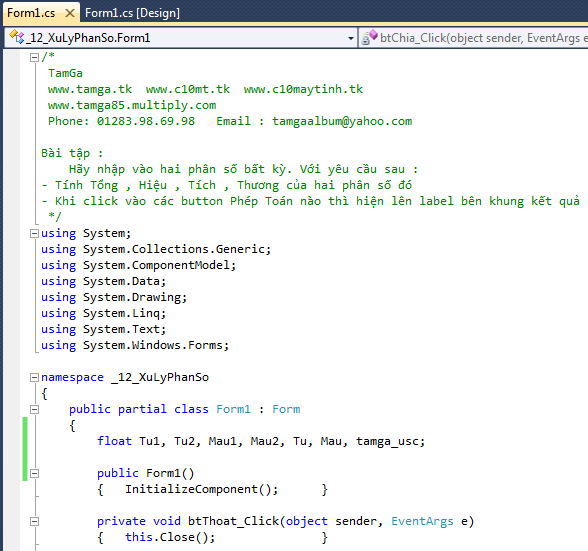The width and height of the screenshot is (588, 551).
Task: Click the tamgaalbum@yahoo.com email text
Action: [x=342, y=121]
